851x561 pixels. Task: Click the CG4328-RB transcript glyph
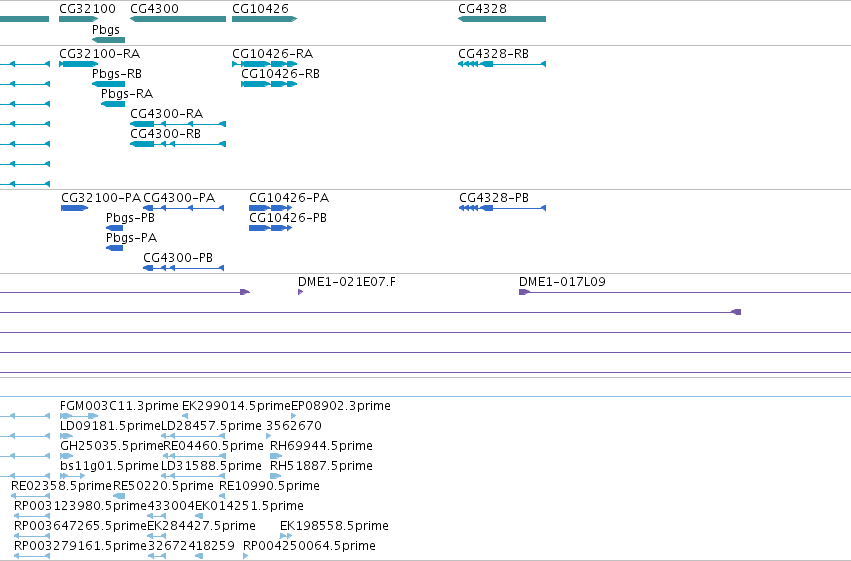[x=502, y=64]
